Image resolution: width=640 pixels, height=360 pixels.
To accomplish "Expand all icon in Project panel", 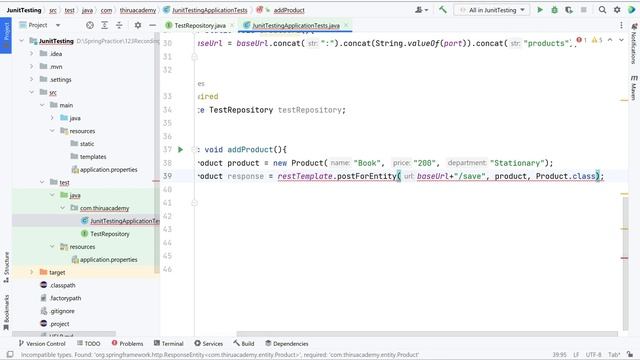I will (x=104, y=25).
